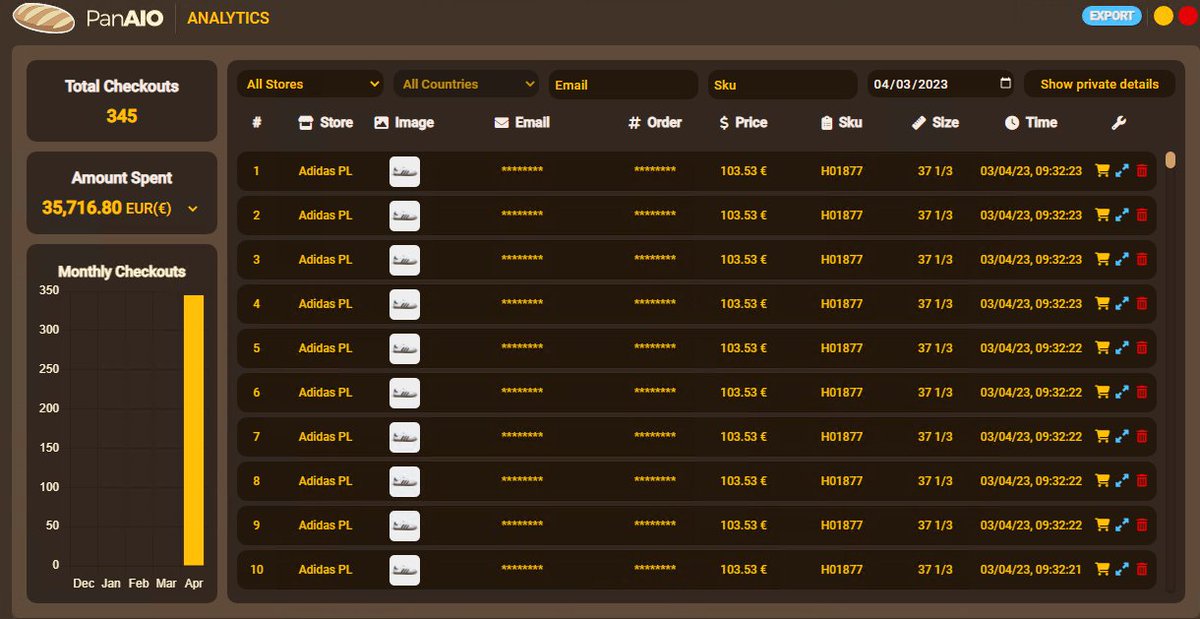Click Show private details button
1200x619 pixels.
(x=1099, y=84)
